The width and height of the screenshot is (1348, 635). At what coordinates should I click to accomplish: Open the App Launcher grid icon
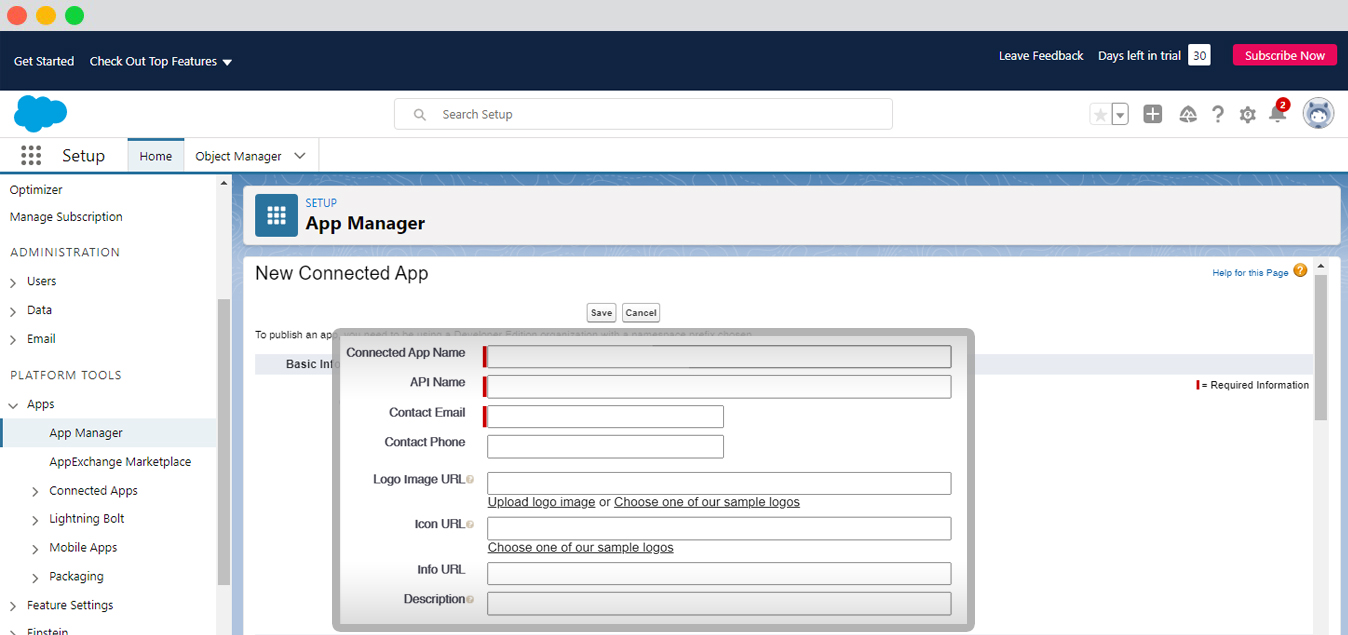[31, 155]
